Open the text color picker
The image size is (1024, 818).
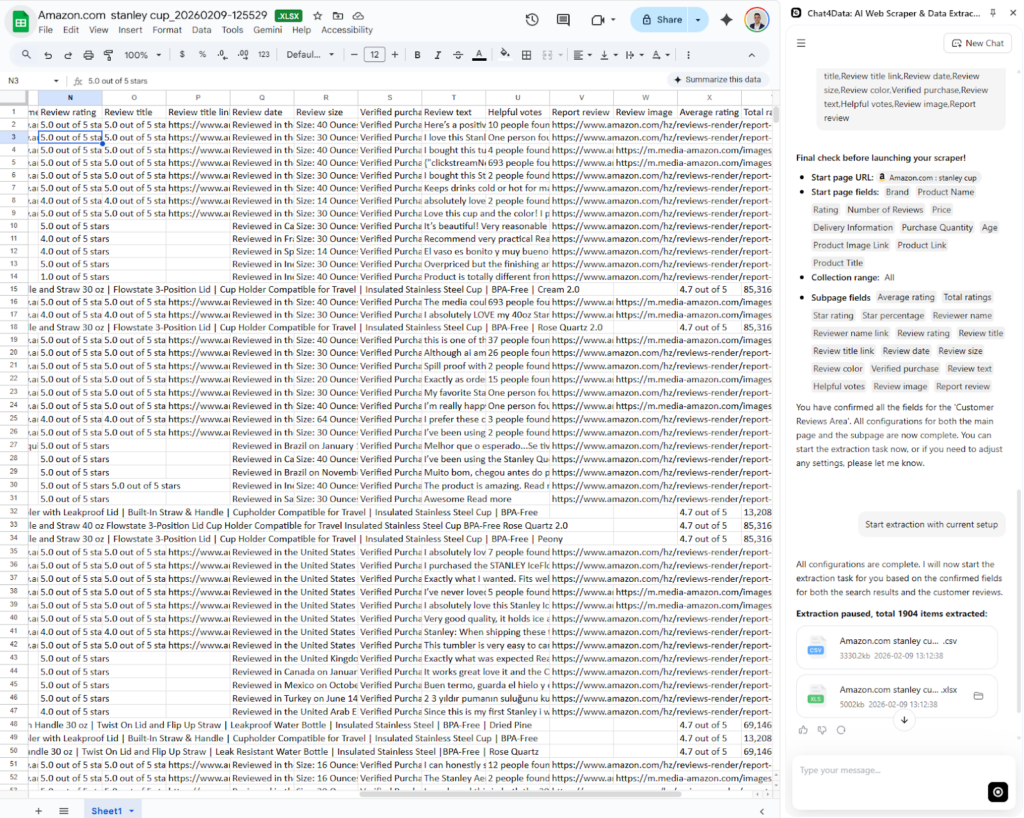(478, 55)
